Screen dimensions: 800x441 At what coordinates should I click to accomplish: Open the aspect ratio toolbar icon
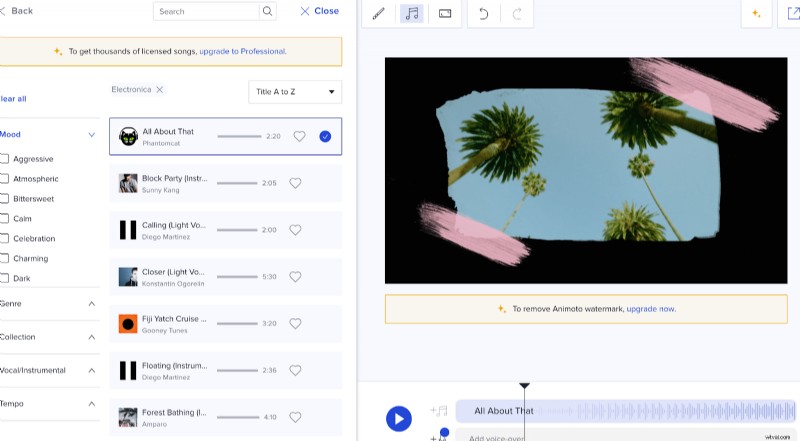tap(445, 13)
